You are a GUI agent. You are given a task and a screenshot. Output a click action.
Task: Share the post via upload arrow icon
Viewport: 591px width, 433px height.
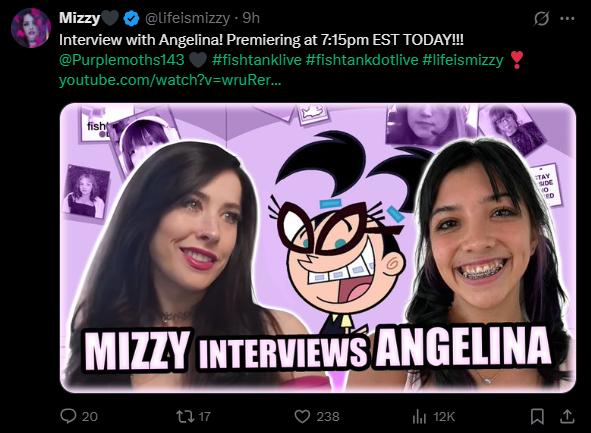point(567,416)
